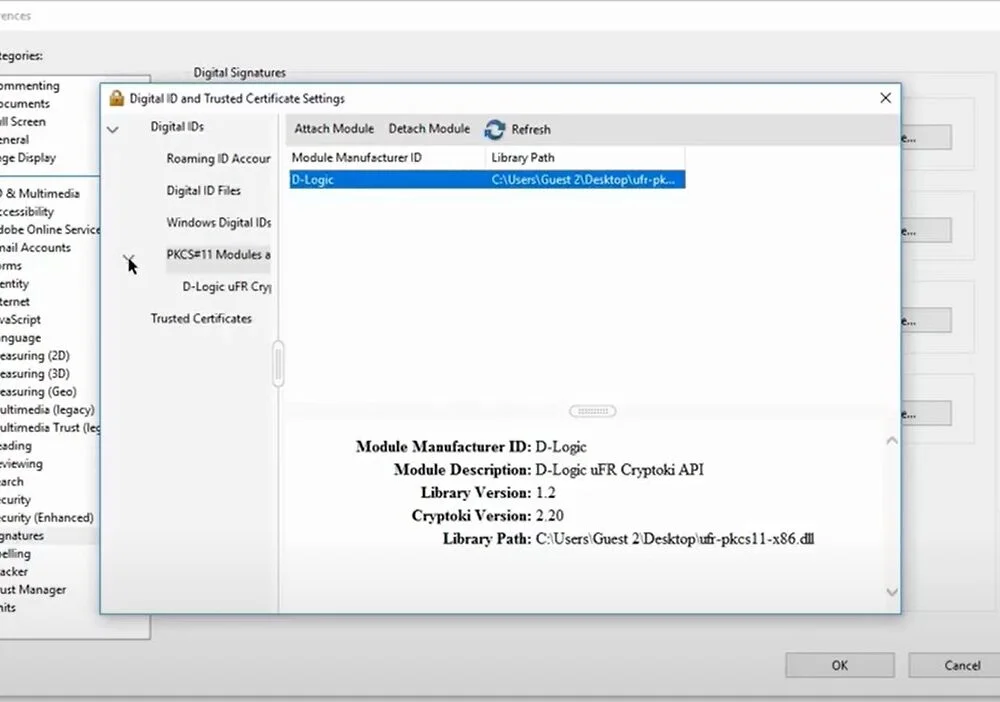
Task: Select Internet category in Preferences
Action: (x=15, y=301)
